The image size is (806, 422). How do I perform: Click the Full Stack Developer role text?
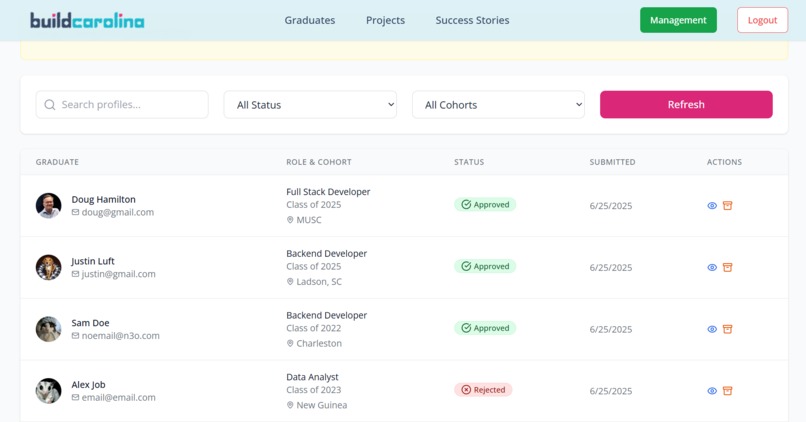[328, 192]
